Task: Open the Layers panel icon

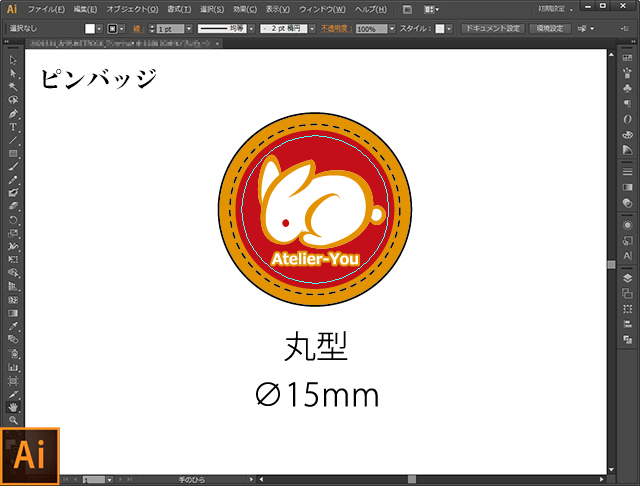Action: coord(627,278)
